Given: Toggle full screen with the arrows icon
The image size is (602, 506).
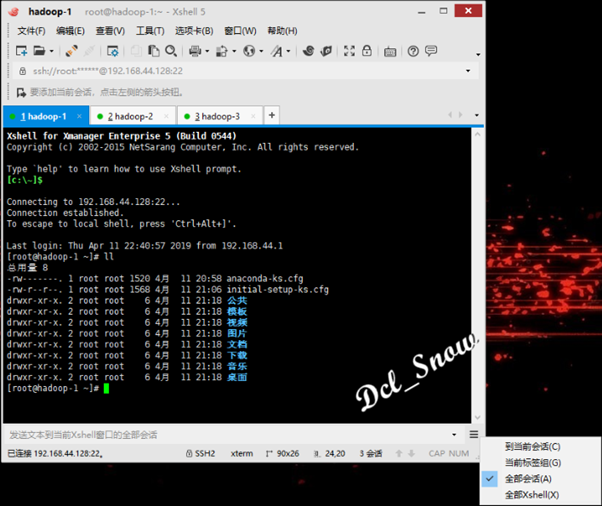Looking at the screenshot, I should click(x=349, y=51).
